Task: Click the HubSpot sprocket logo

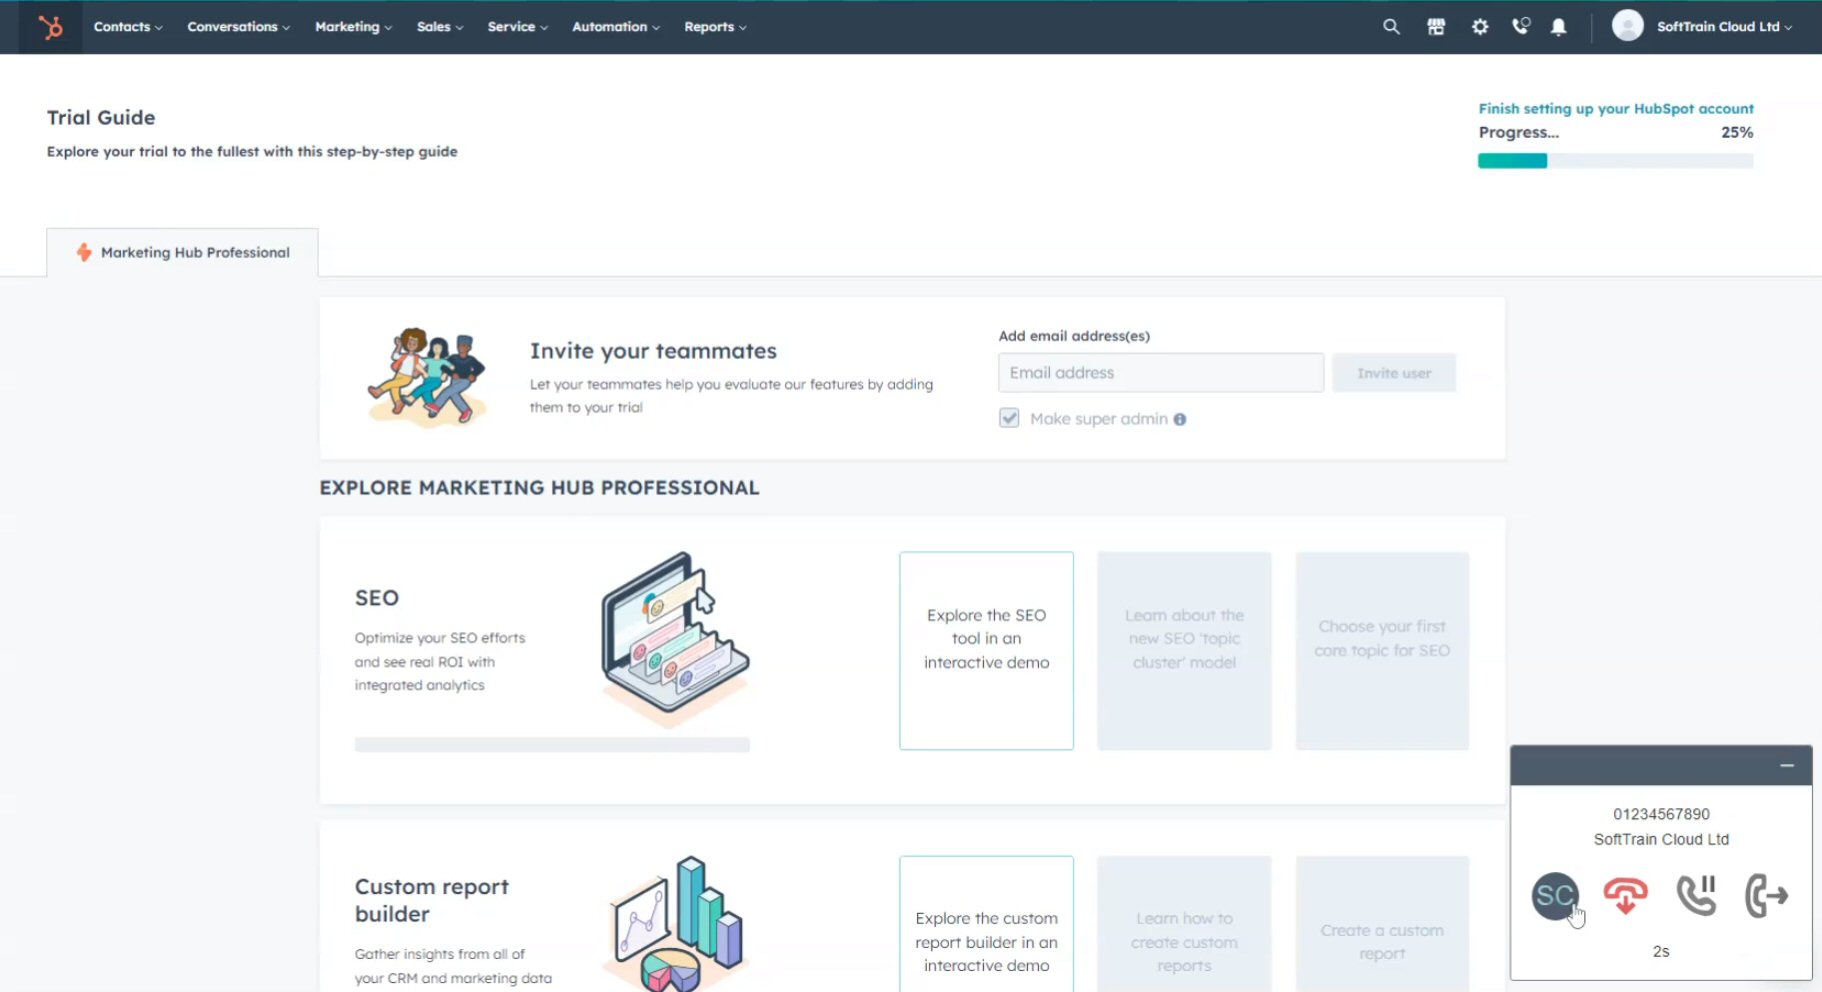Action: 50,27
